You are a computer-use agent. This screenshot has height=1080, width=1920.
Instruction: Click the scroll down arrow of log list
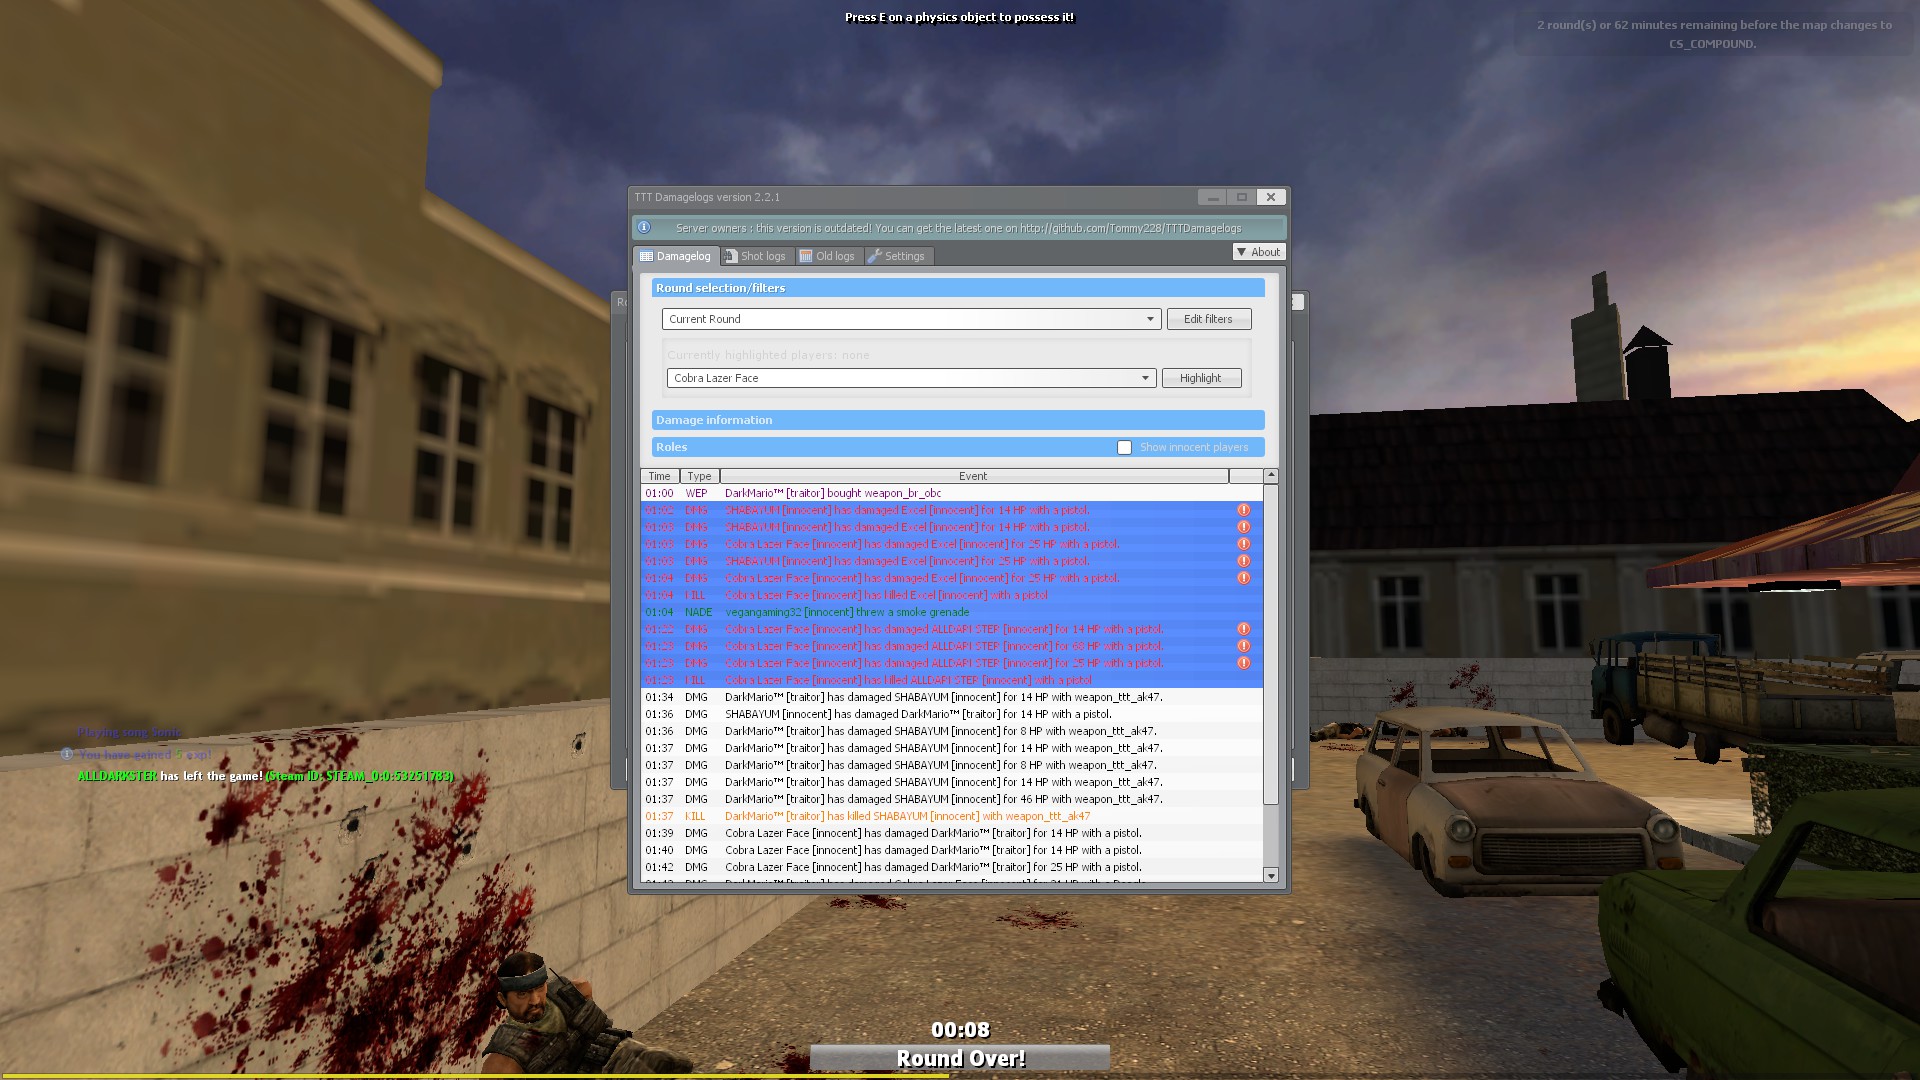[1271, 876]
